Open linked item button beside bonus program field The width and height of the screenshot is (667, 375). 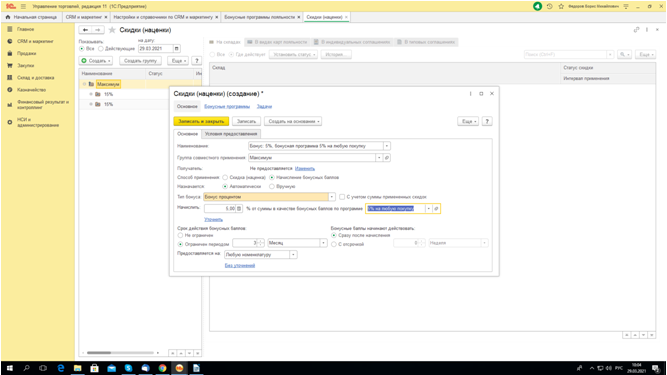pos(436,209)
